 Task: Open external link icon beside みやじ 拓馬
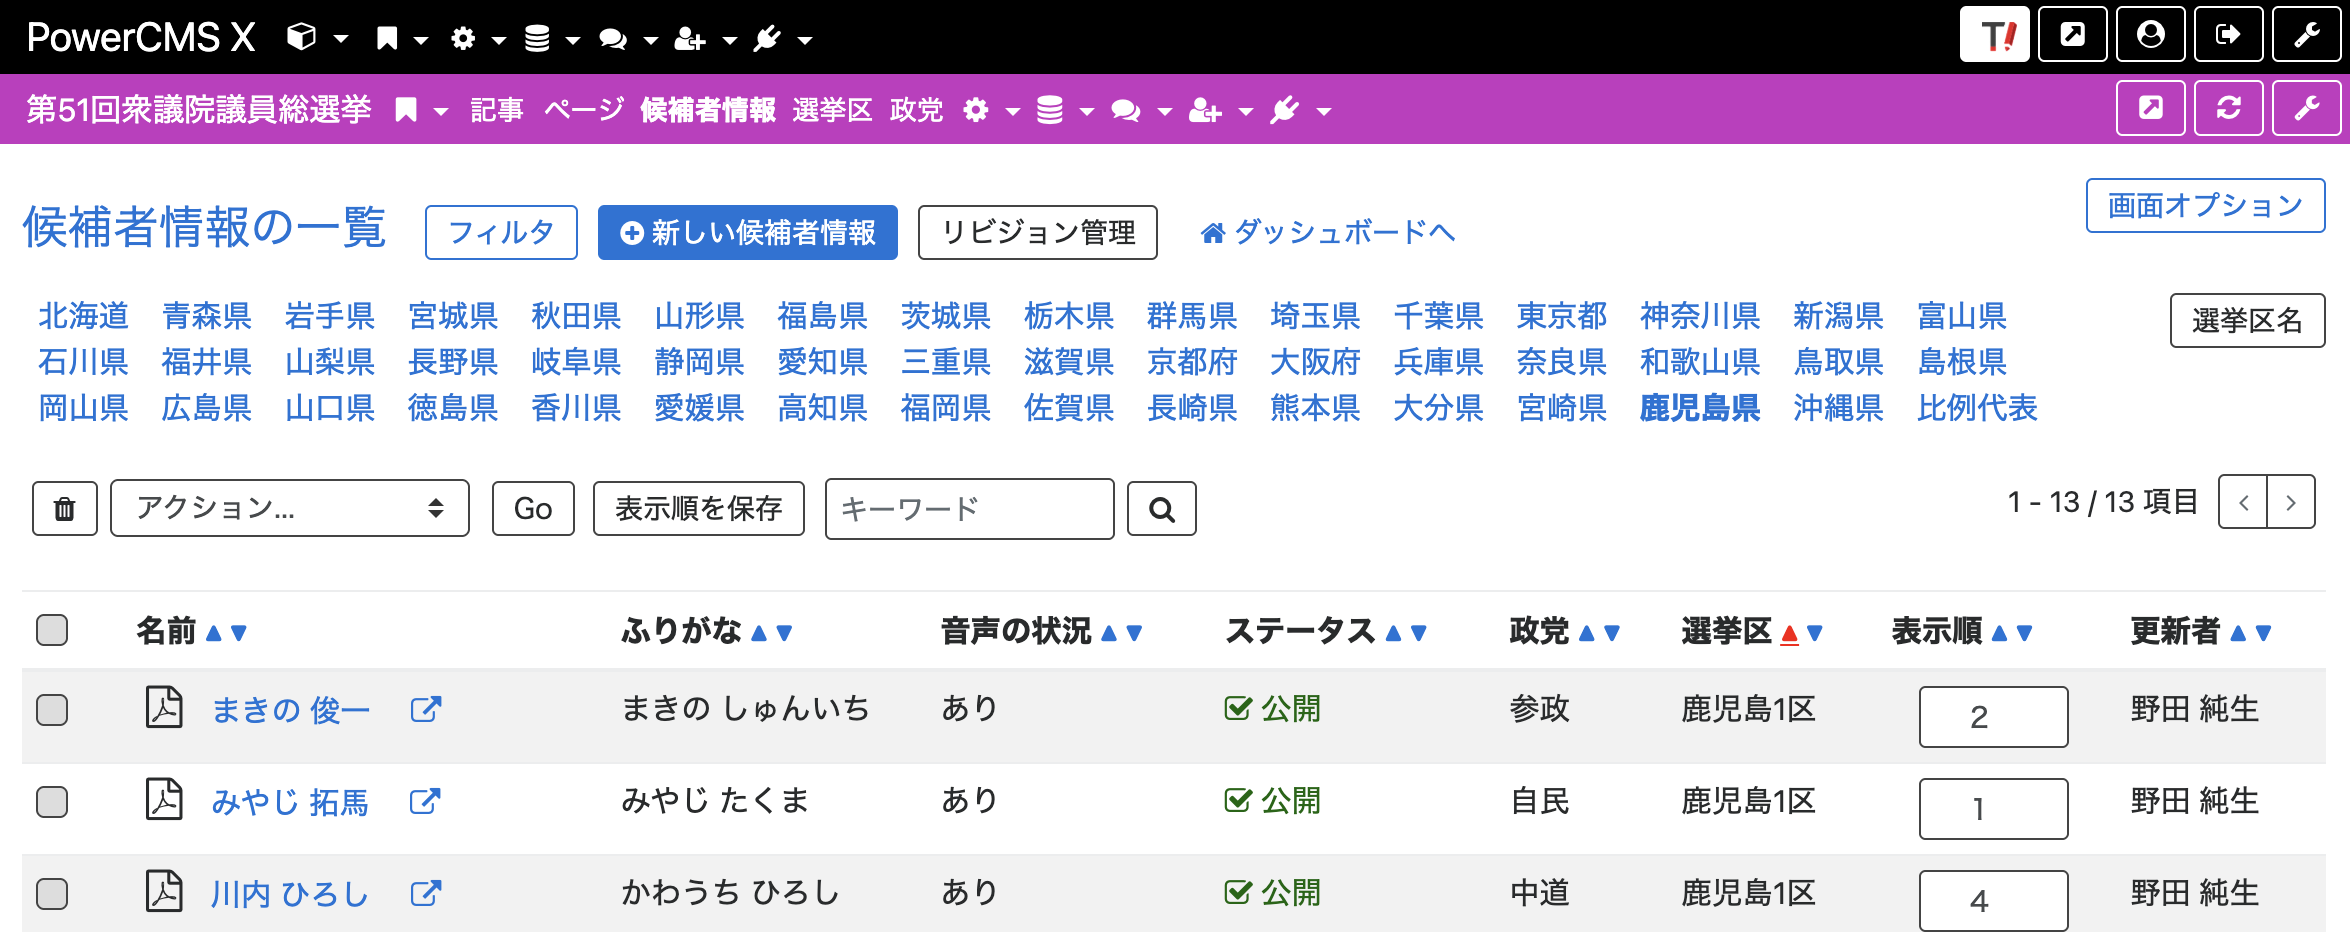coord(425,801)
